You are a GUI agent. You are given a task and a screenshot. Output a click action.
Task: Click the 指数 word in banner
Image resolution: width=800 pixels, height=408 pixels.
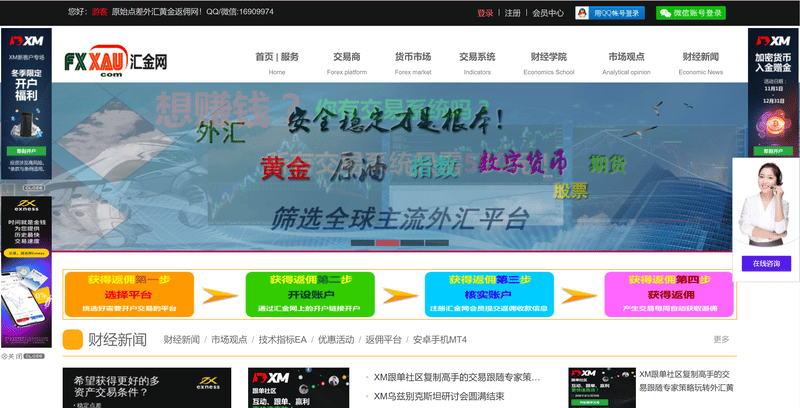tap(435, 167)
